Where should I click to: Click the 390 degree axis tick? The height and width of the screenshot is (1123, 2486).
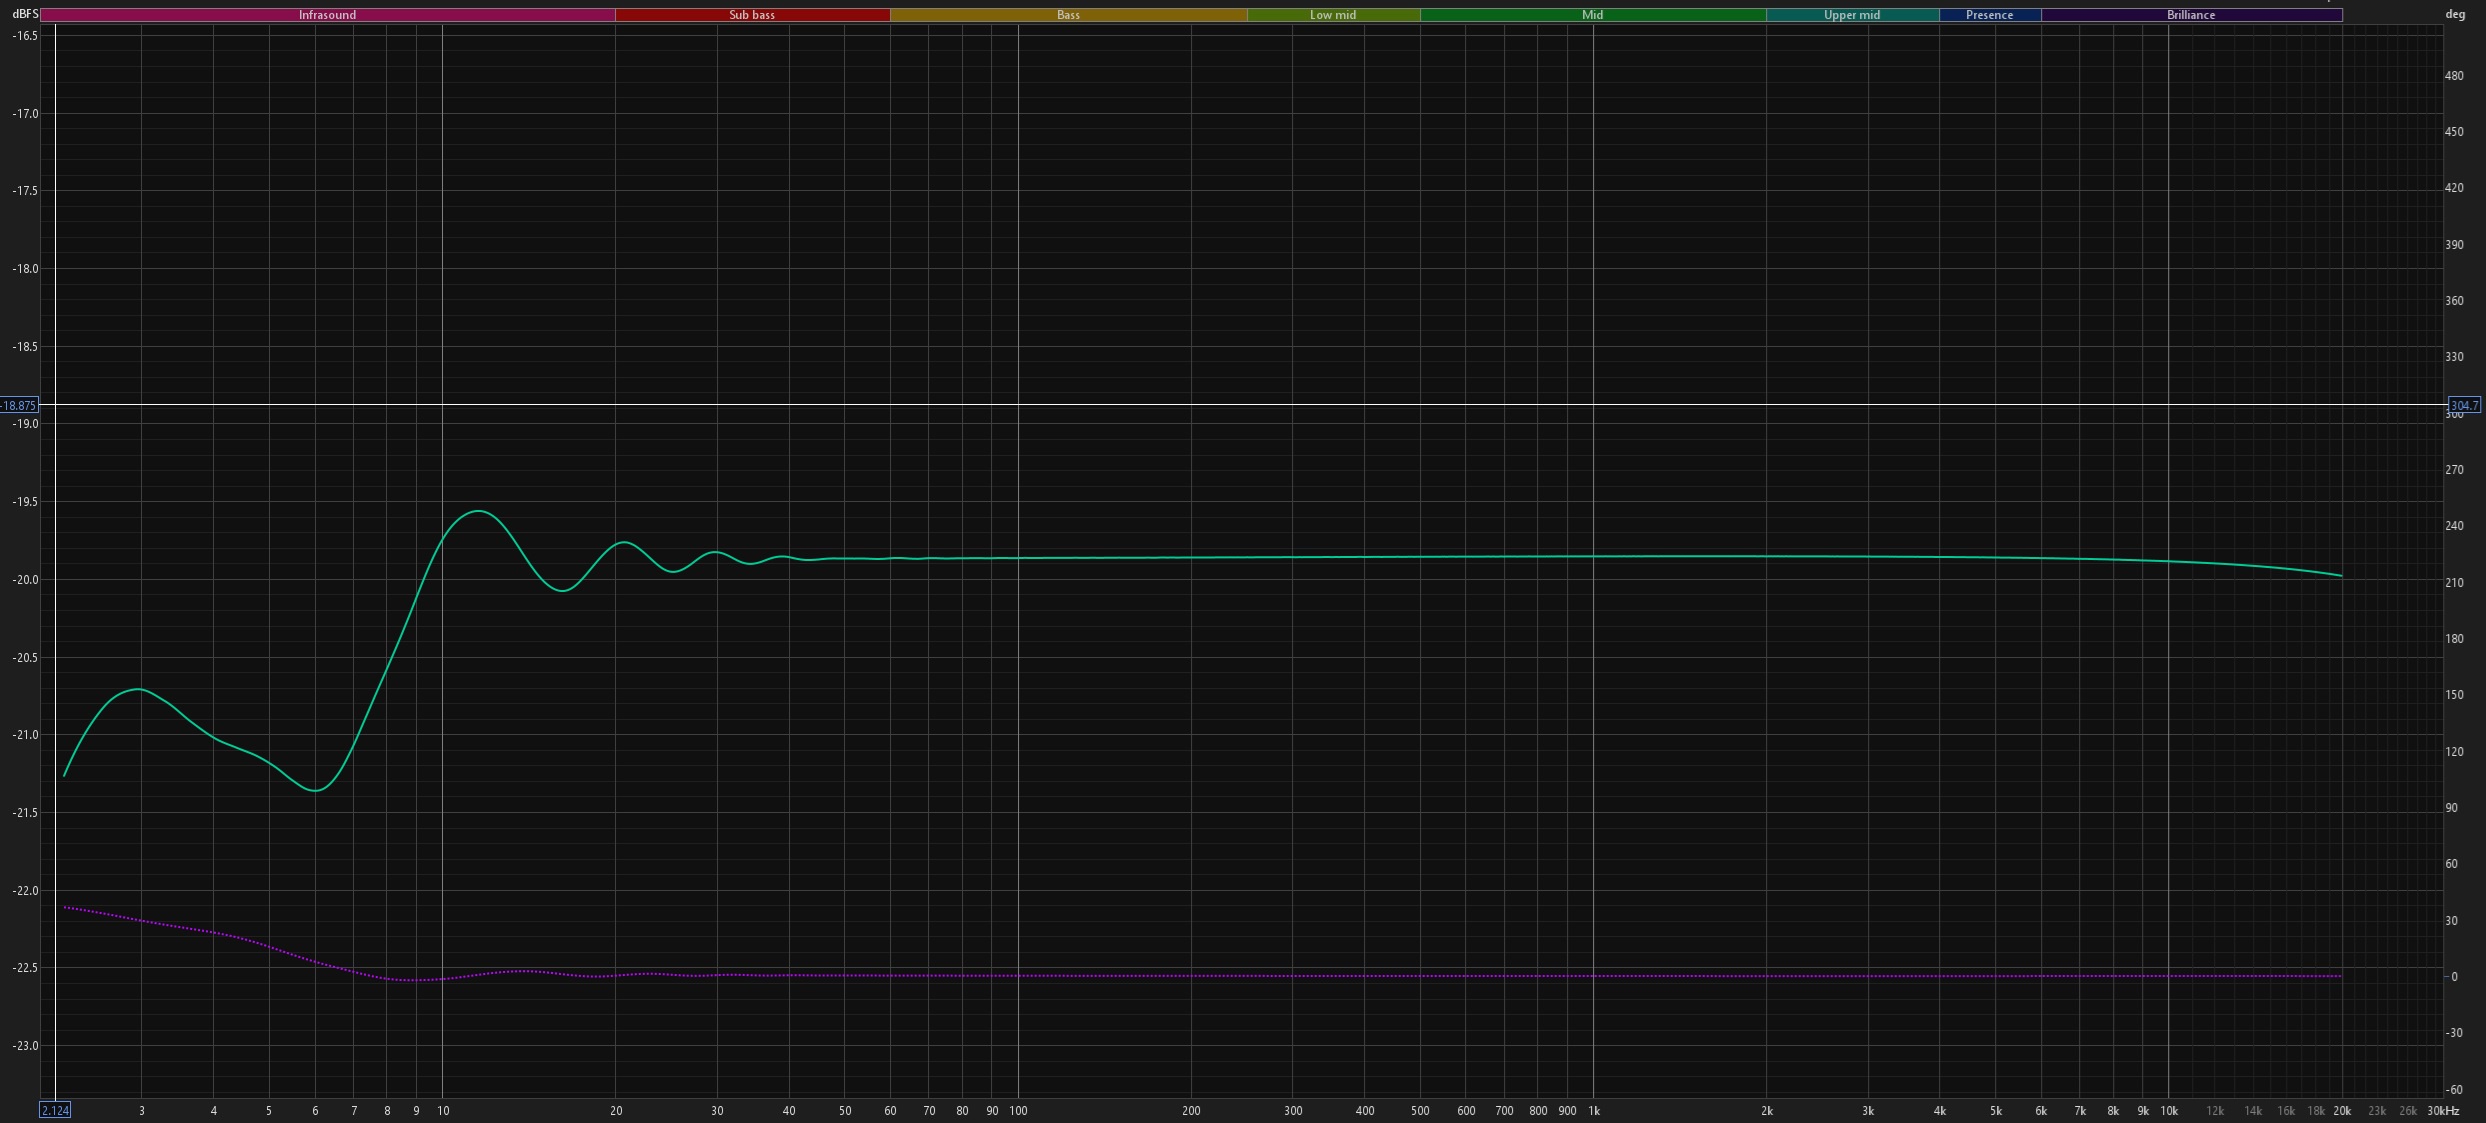[x=2454, y=245]
